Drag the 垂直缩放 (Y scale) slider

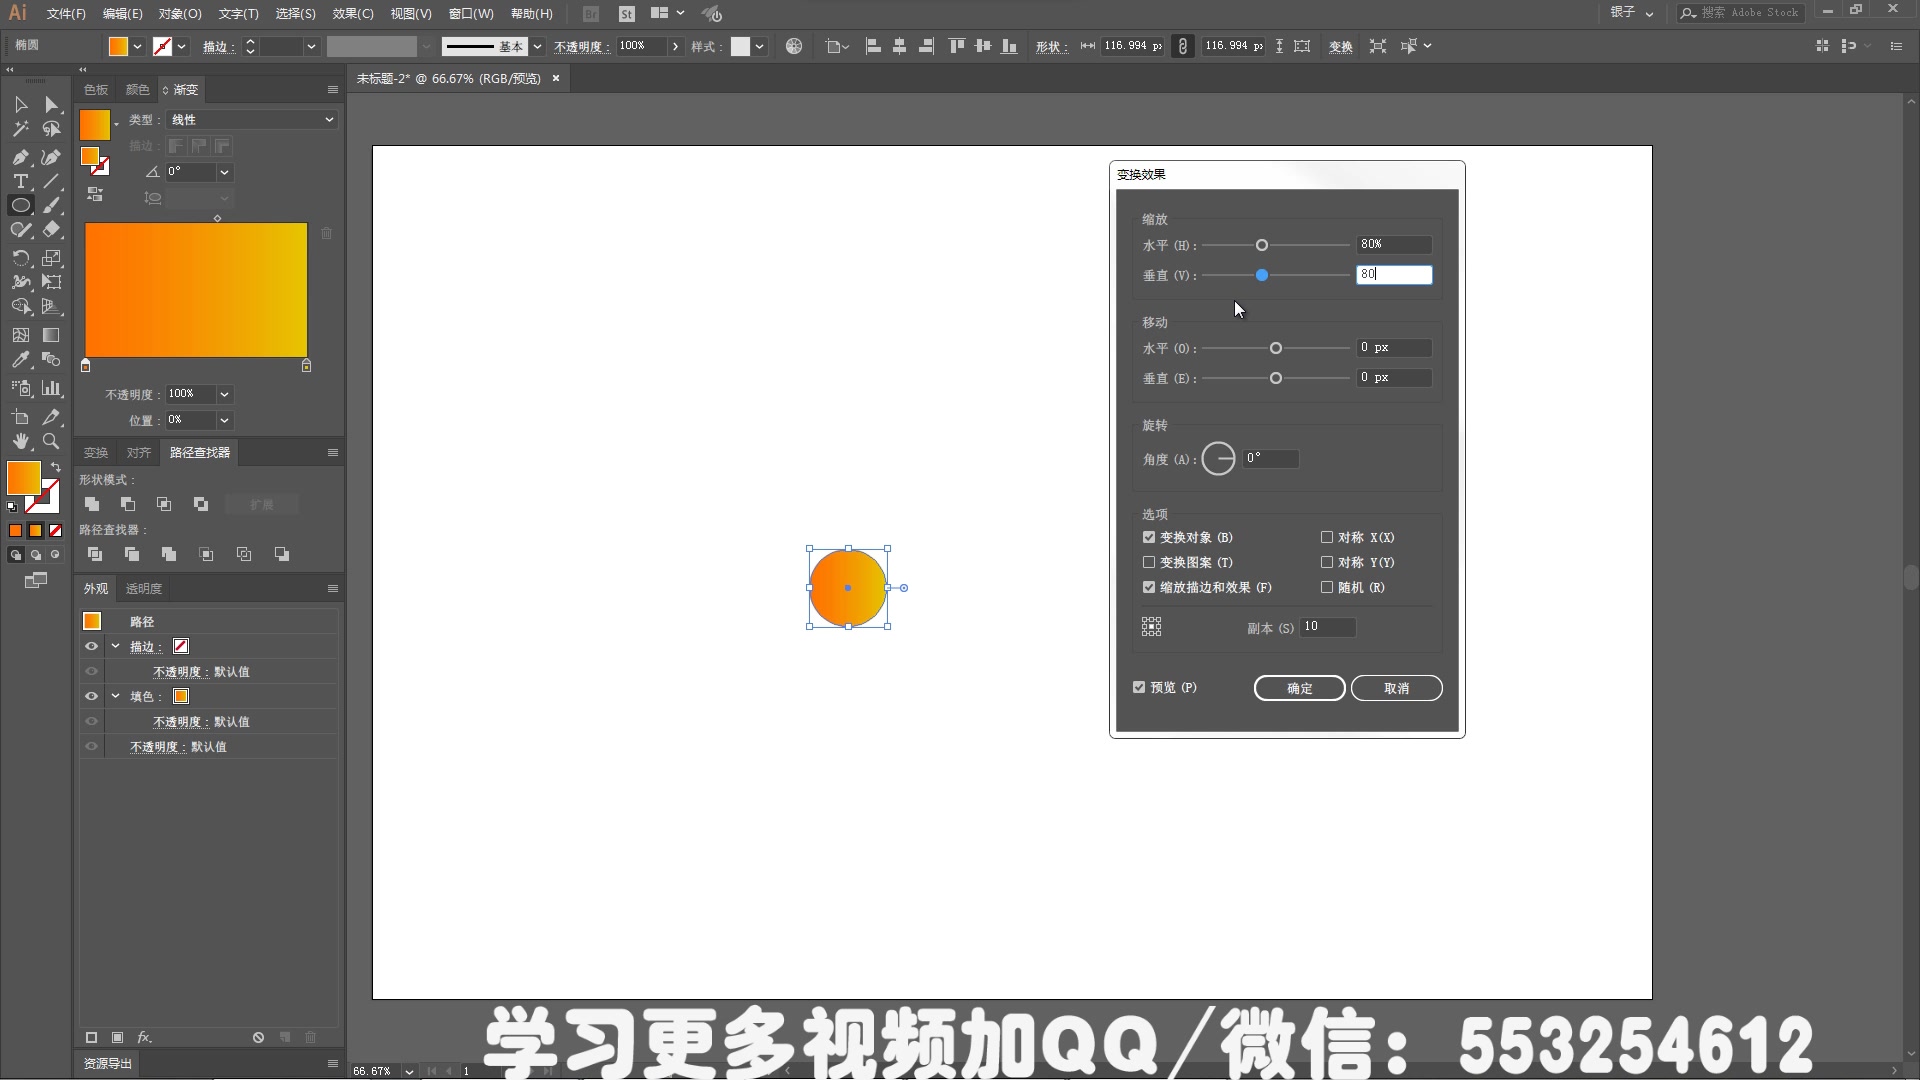click(1262, 274)
